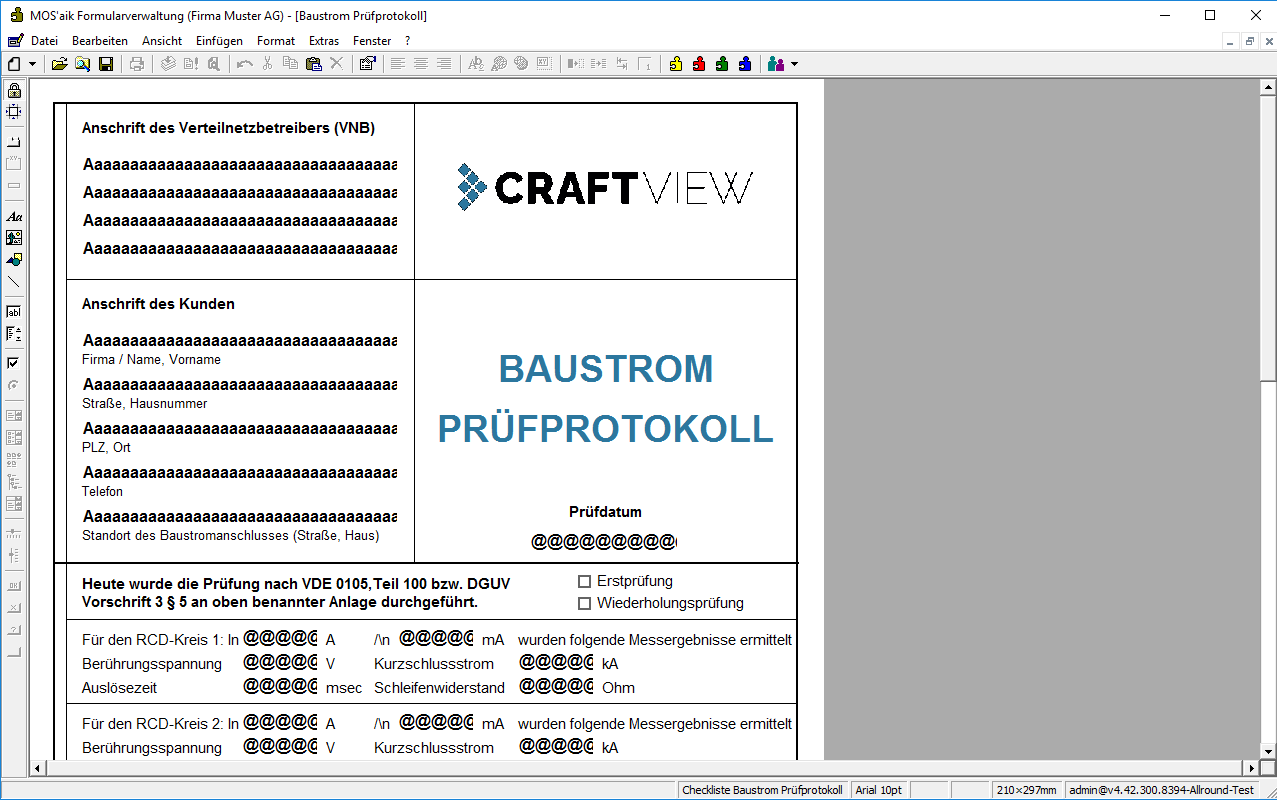This screenshot has width=1277, height=800.
Task: Check the Wiederholungsprüfung checkbox
Action: pyautogui.click(x=585, y=603)
